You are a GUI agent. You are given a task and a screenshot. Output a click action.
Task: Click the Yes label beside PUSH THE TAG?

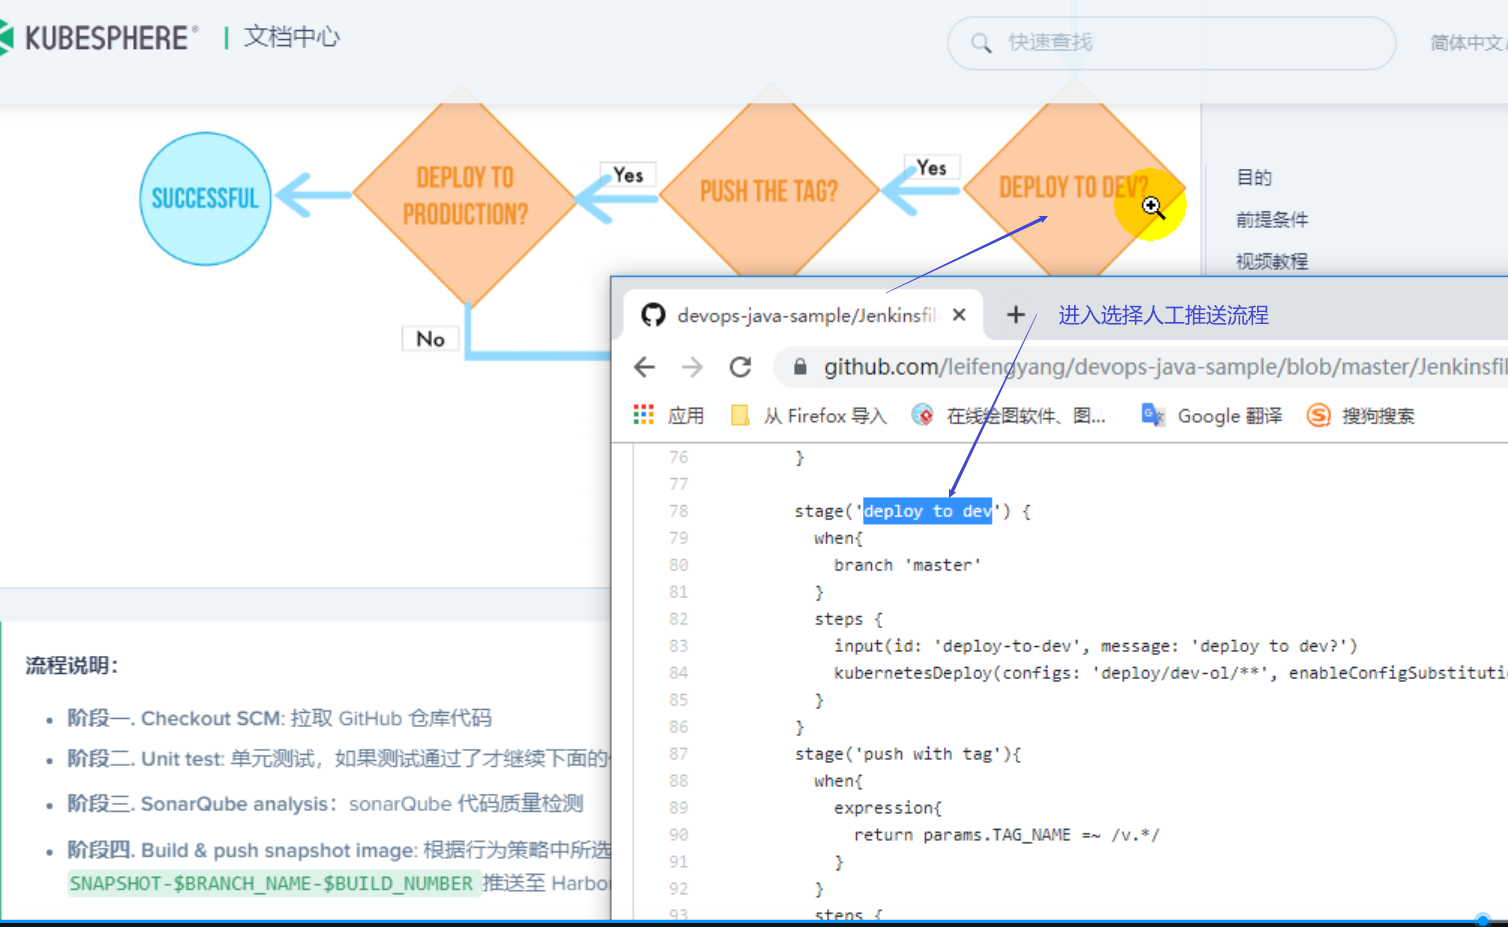(x=628, y=175)
